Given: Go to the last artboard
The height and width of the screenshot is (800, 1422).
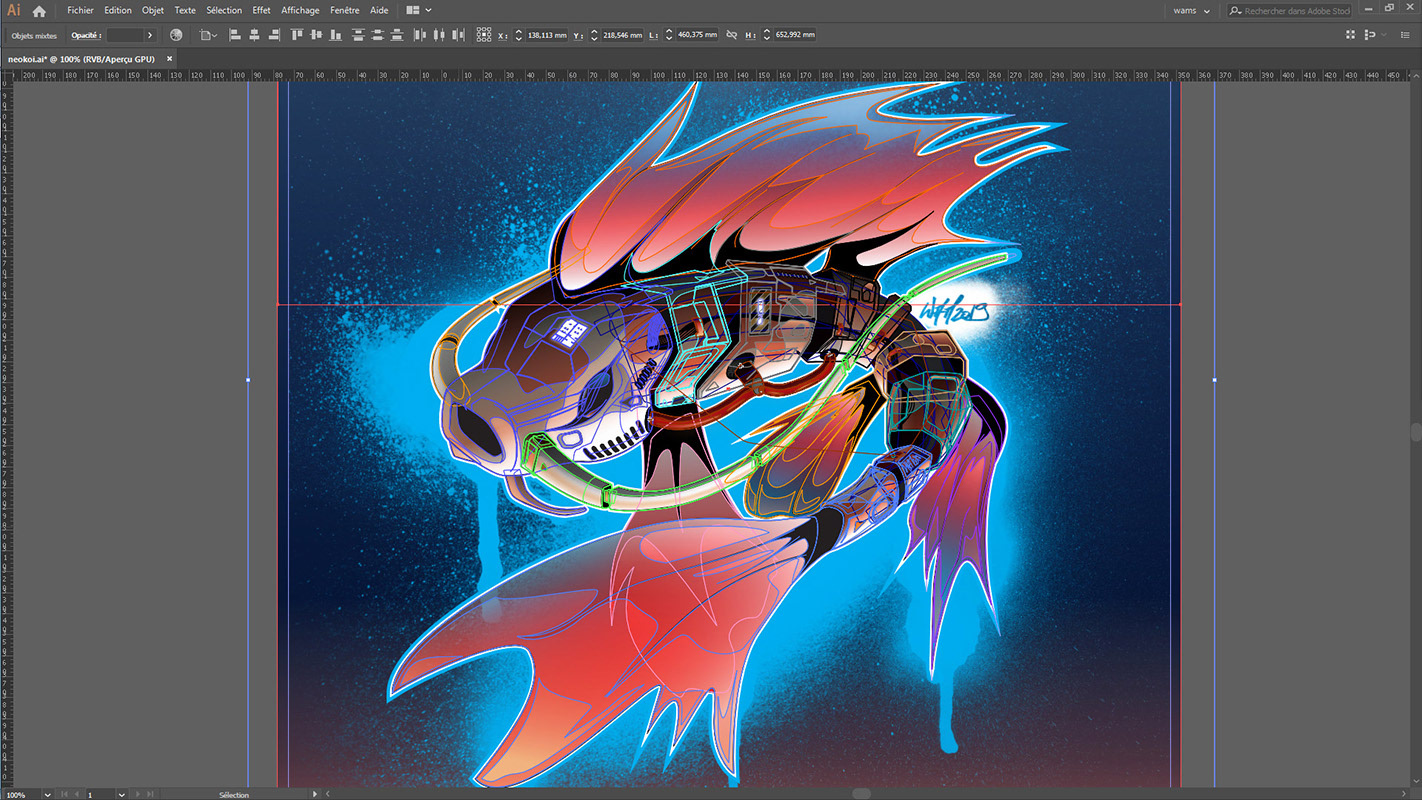Looking at the screenshot, I should [150, 795].
